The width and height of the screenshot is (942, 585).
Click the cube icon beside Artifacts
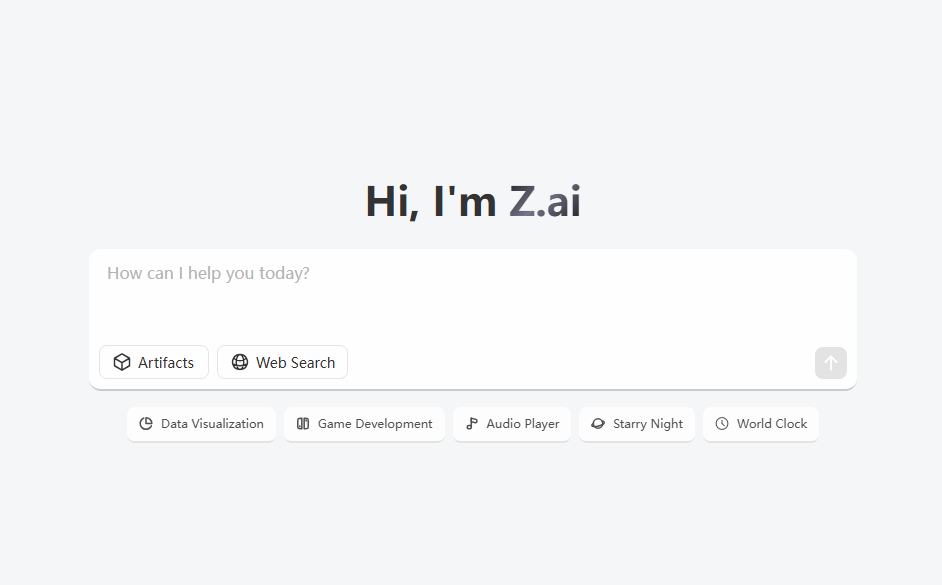click(x=122, y=362)
